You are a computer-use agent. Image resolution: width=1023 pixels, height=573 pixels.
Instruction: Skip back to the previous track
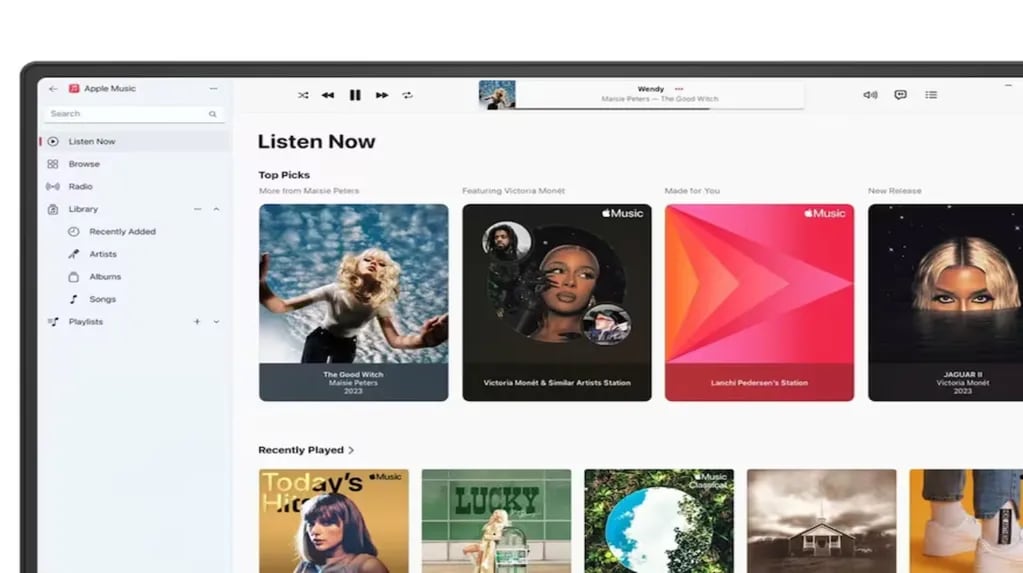tap(328, 95)
